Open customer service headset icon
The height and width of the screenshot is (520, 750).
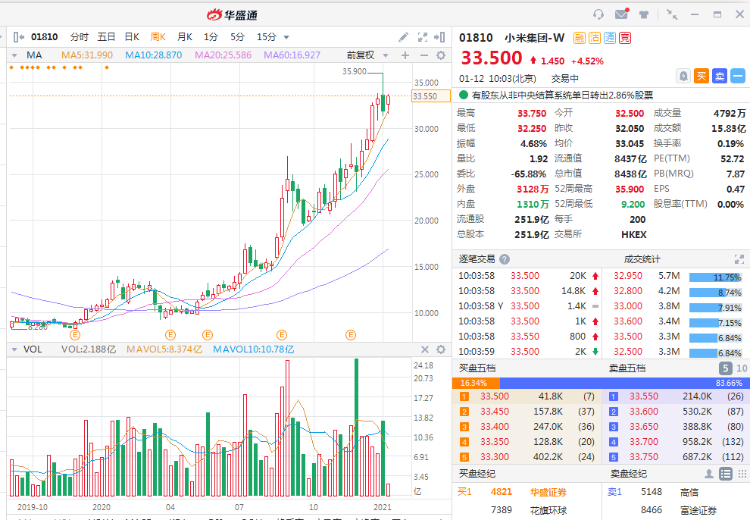pyautogui.click(x=598, y=14)
